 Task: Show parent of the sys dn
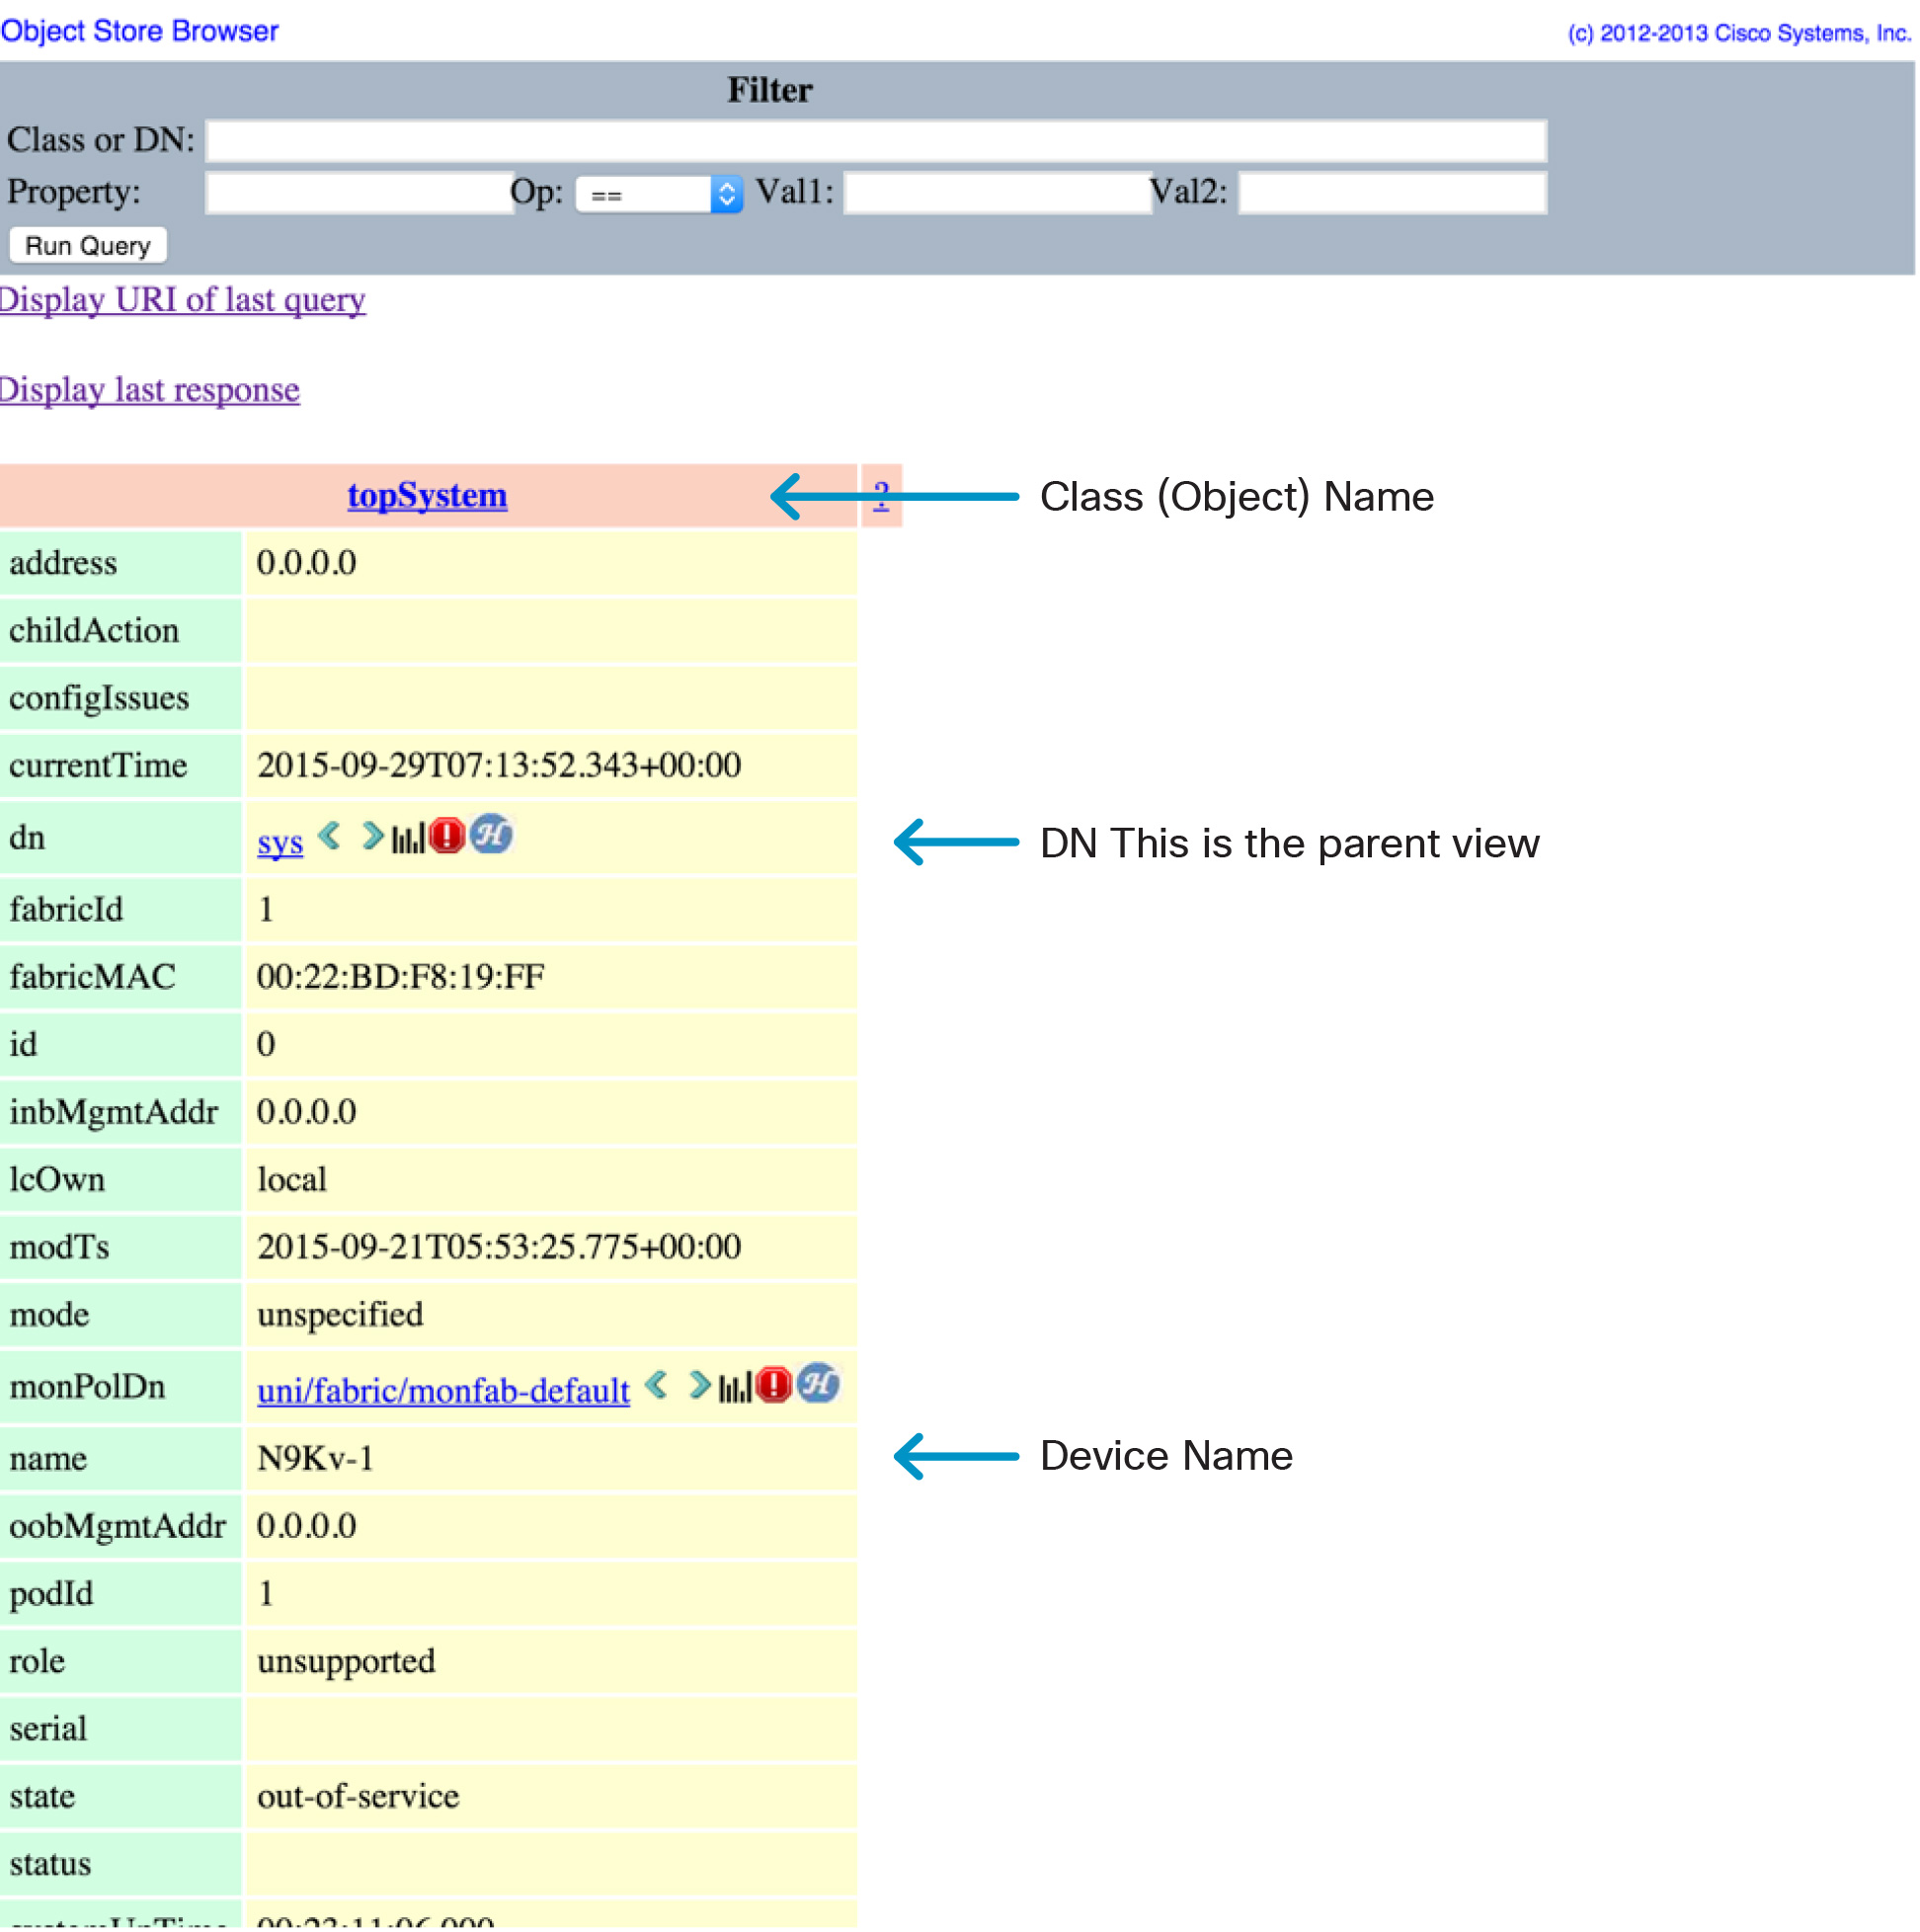coord(330,836)
